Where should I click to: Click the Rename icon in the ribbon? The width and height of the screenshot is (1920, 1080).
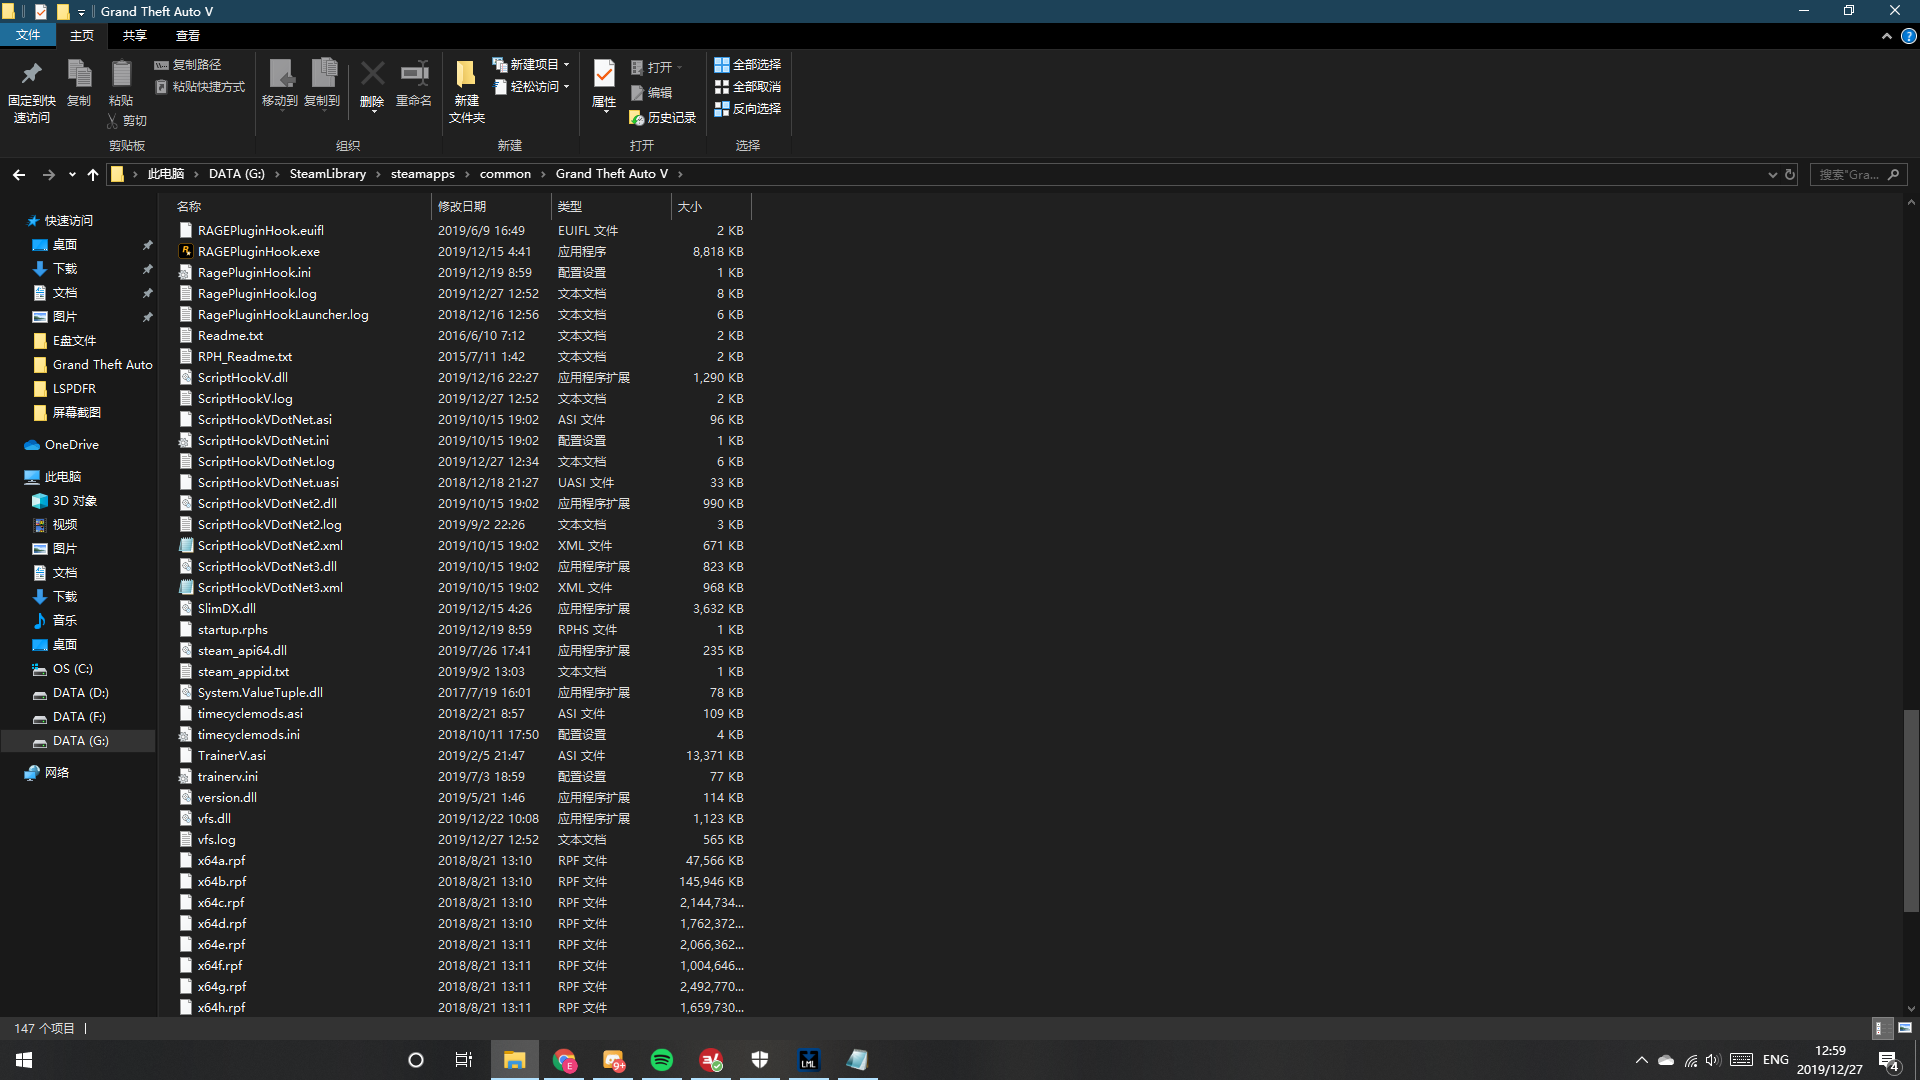pos(414,75)
